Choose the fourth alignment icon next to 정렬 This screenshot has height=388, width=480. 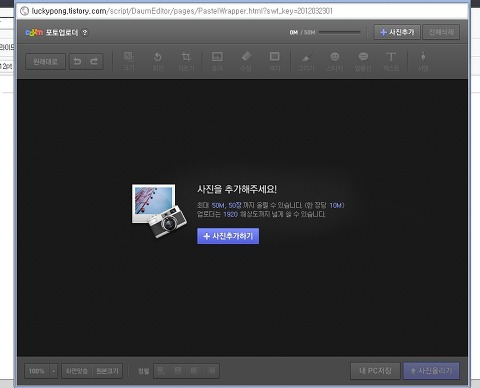click(x=211, y=370)
